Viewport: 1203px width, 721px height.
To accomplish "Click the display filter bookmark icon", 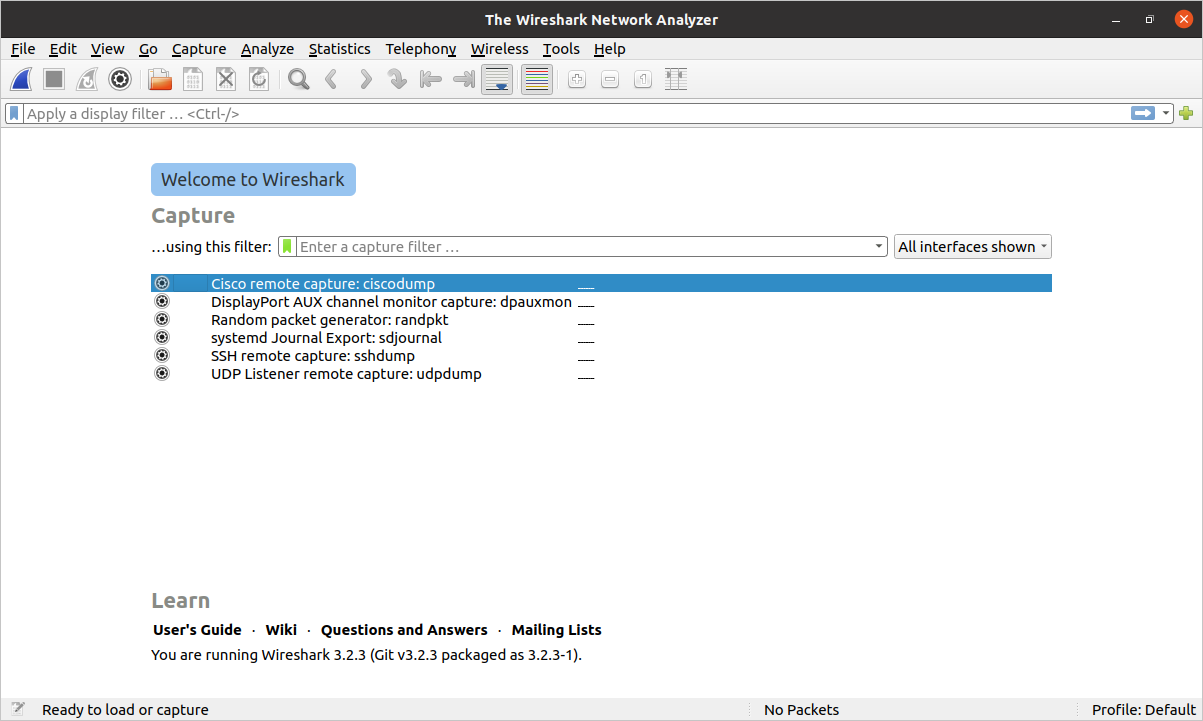I will click(15, 114).
